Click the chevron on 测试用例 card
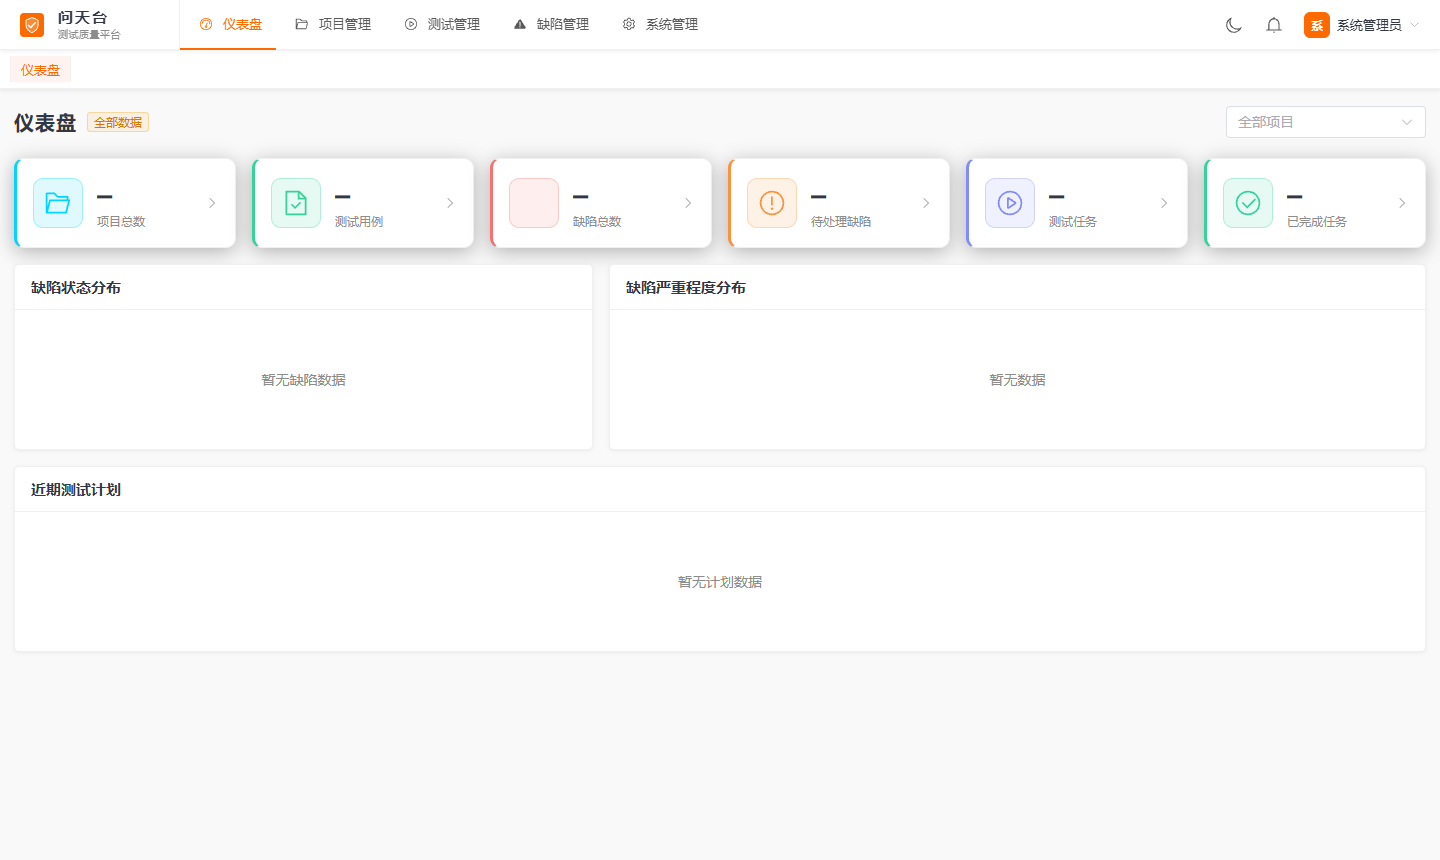1440x860 pixels. 450,203
